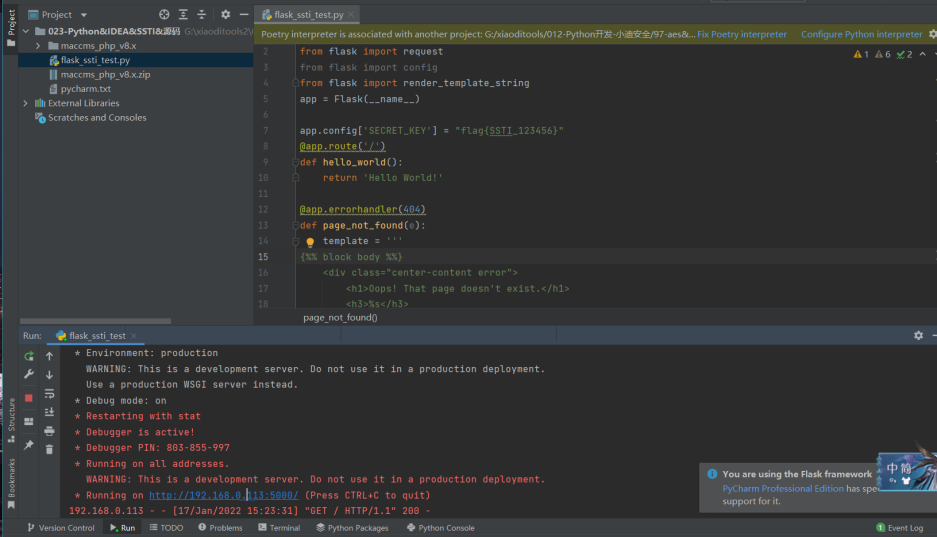Open the Project sidebar tool button

tap(11, 28)
